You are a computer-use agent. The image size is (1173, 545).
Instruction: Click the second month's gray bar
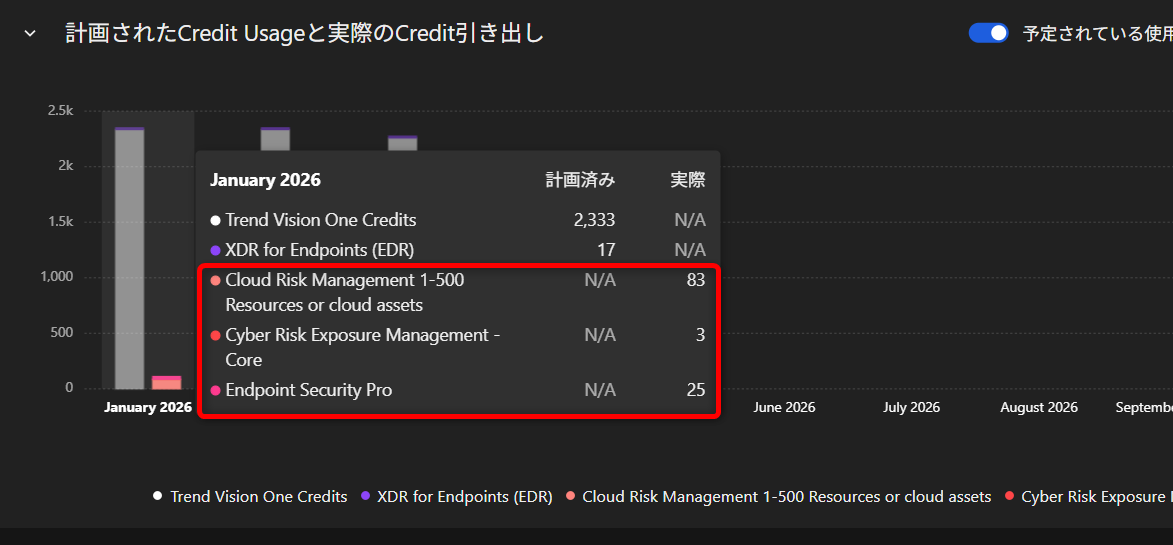point(275,140)
